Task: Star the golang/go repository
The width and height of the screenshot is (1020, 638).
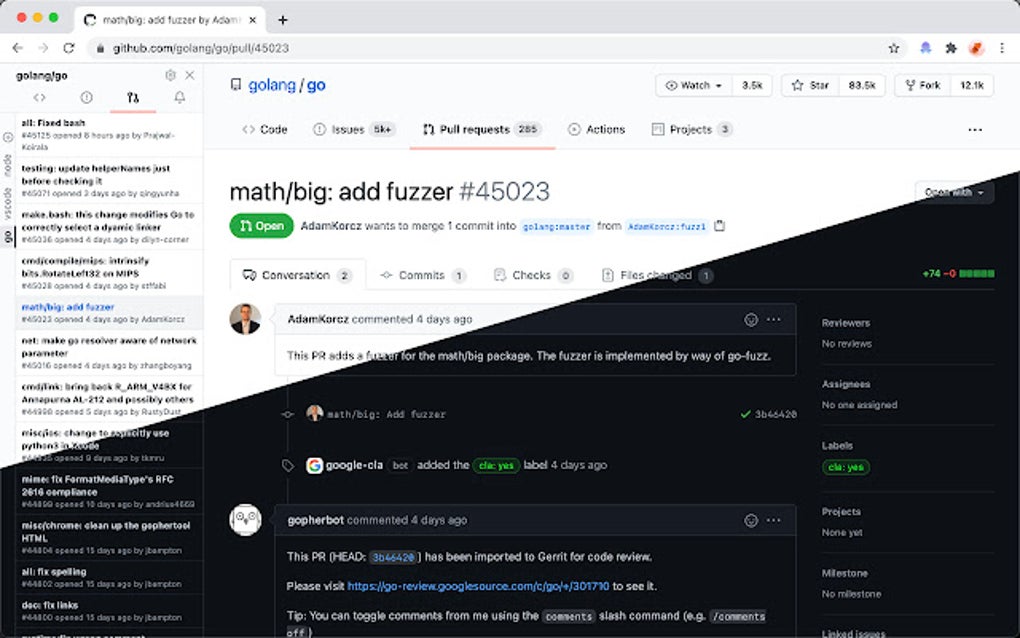Action: point(811,85)
